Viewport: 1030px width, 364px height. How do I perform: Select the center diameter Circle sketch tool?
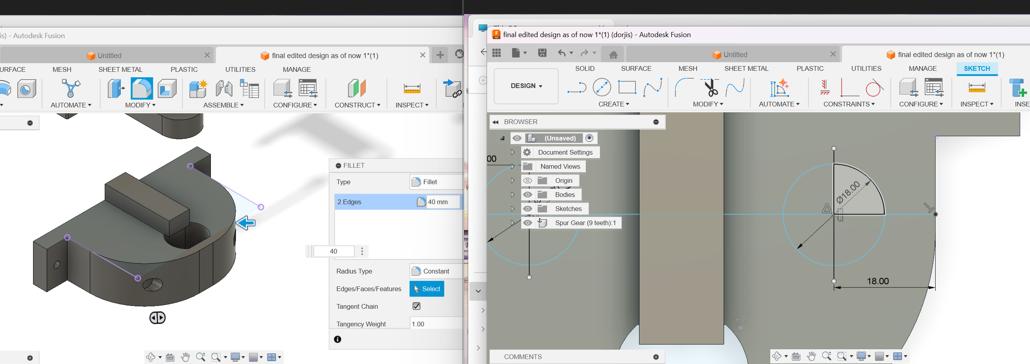click(602, 87)
